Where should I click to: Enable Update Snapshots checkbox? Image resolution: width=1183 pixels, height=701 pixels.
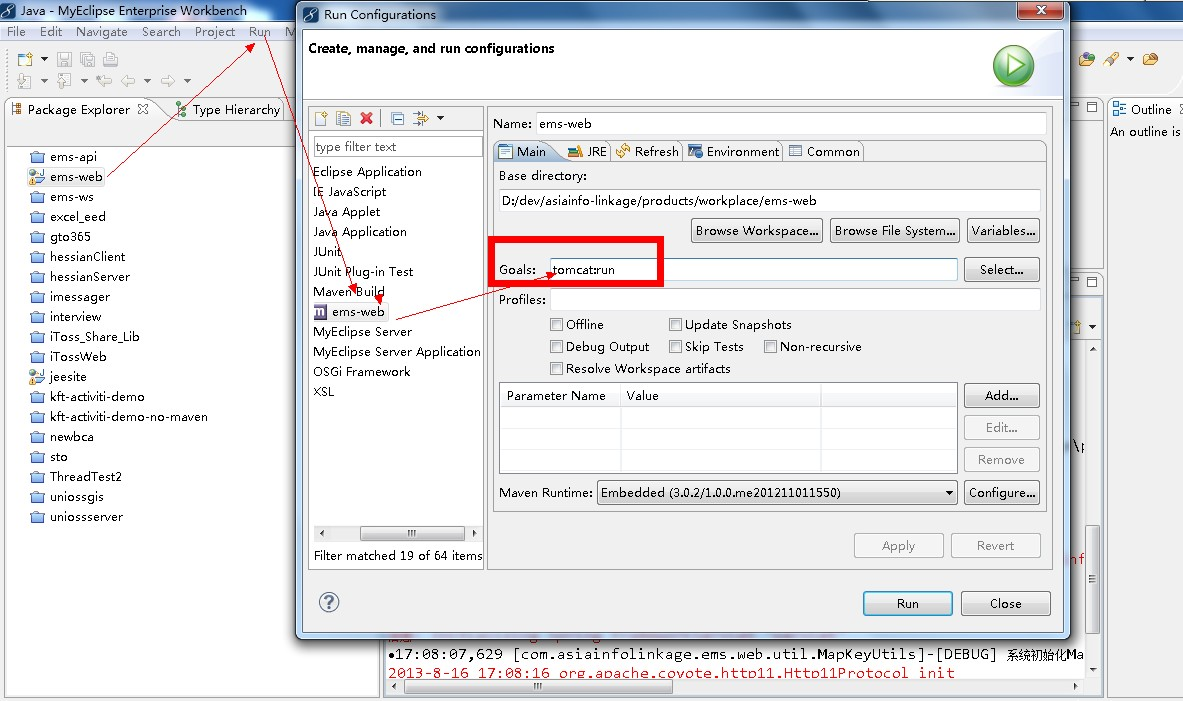[x=675, y=324]
